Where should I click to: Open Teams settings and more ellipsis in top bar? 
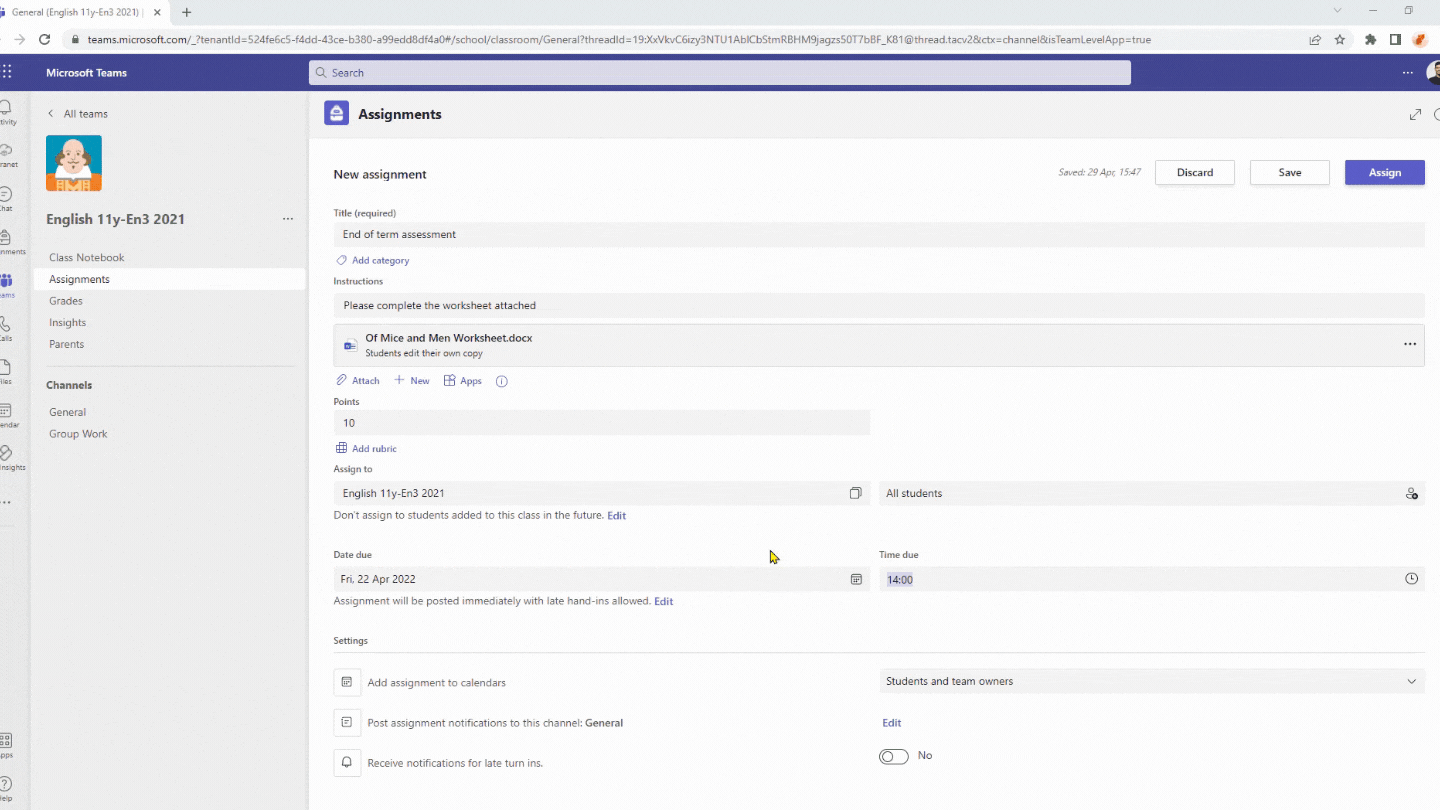coord(1408,73)
